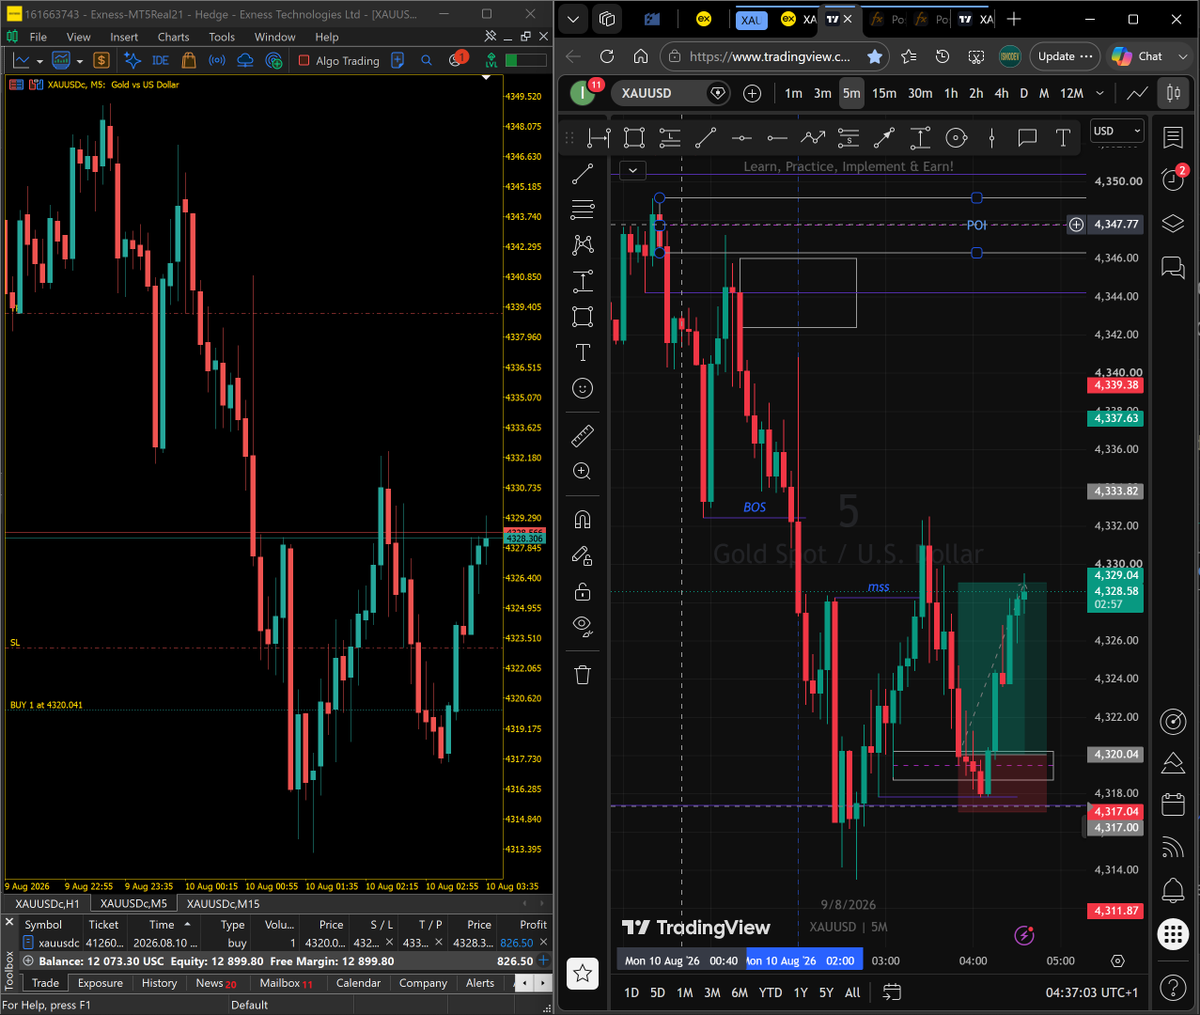The image size is (1200, 1015).
Task: Expand the TradingView timeframe list chevron
Action: tap(1100, 93)
